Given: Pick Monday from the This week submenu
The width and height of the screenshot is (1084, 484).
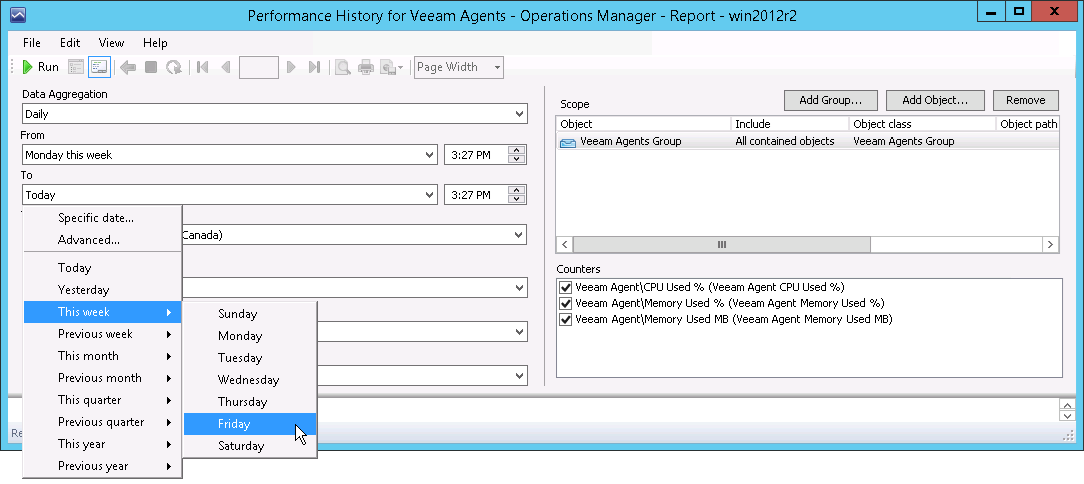Looking at the screenshot, I should 250,336.
